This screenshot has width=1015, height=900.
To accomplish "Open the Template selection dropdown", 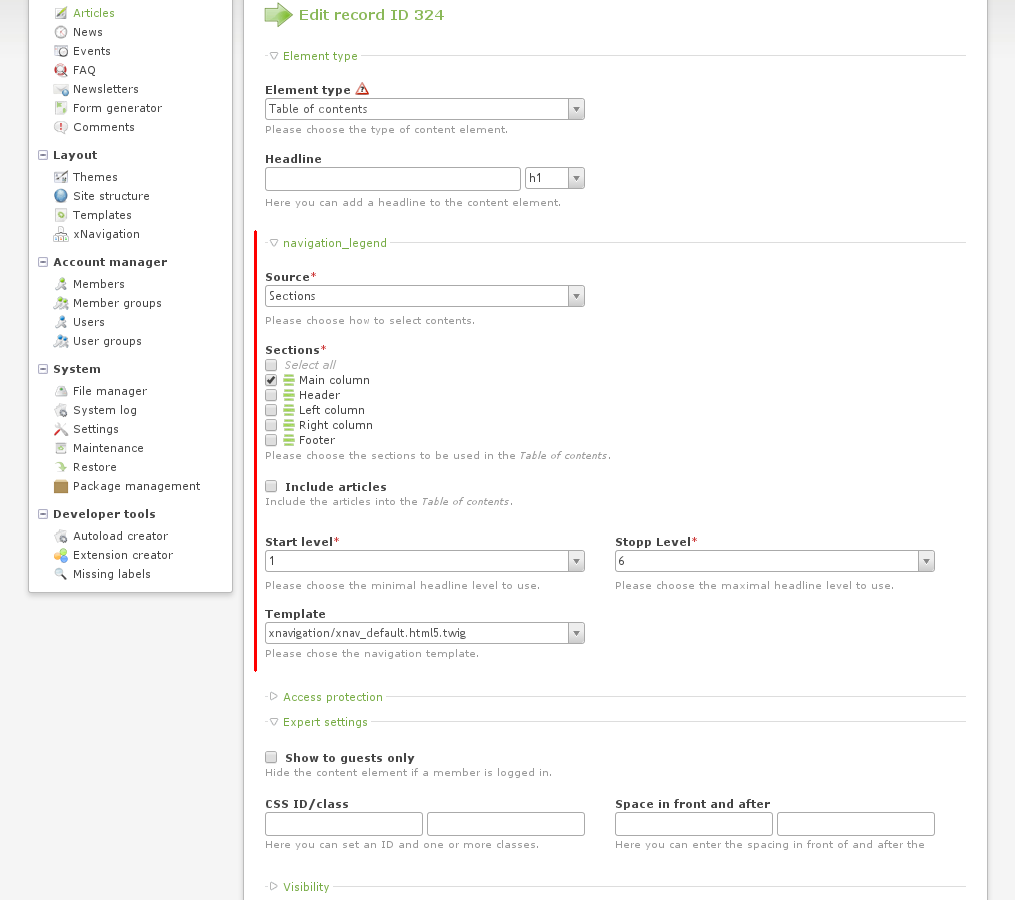I will pyautogui.click(x=424, y=633).
